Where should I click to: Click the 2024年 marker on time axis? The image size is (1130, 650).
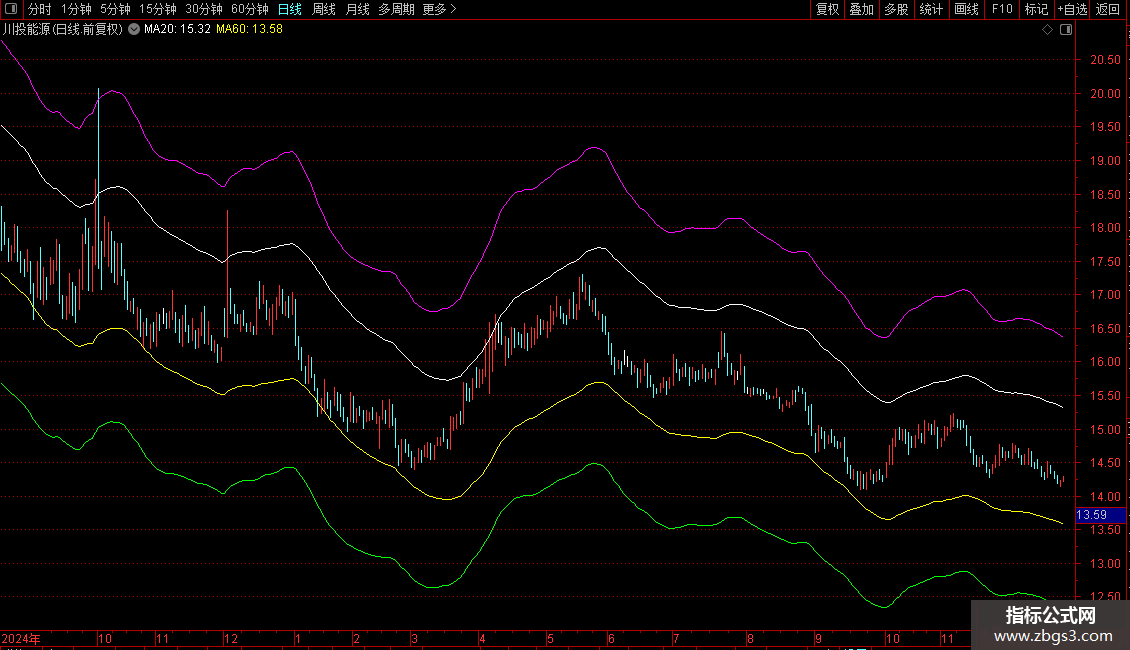coord(21,638)
